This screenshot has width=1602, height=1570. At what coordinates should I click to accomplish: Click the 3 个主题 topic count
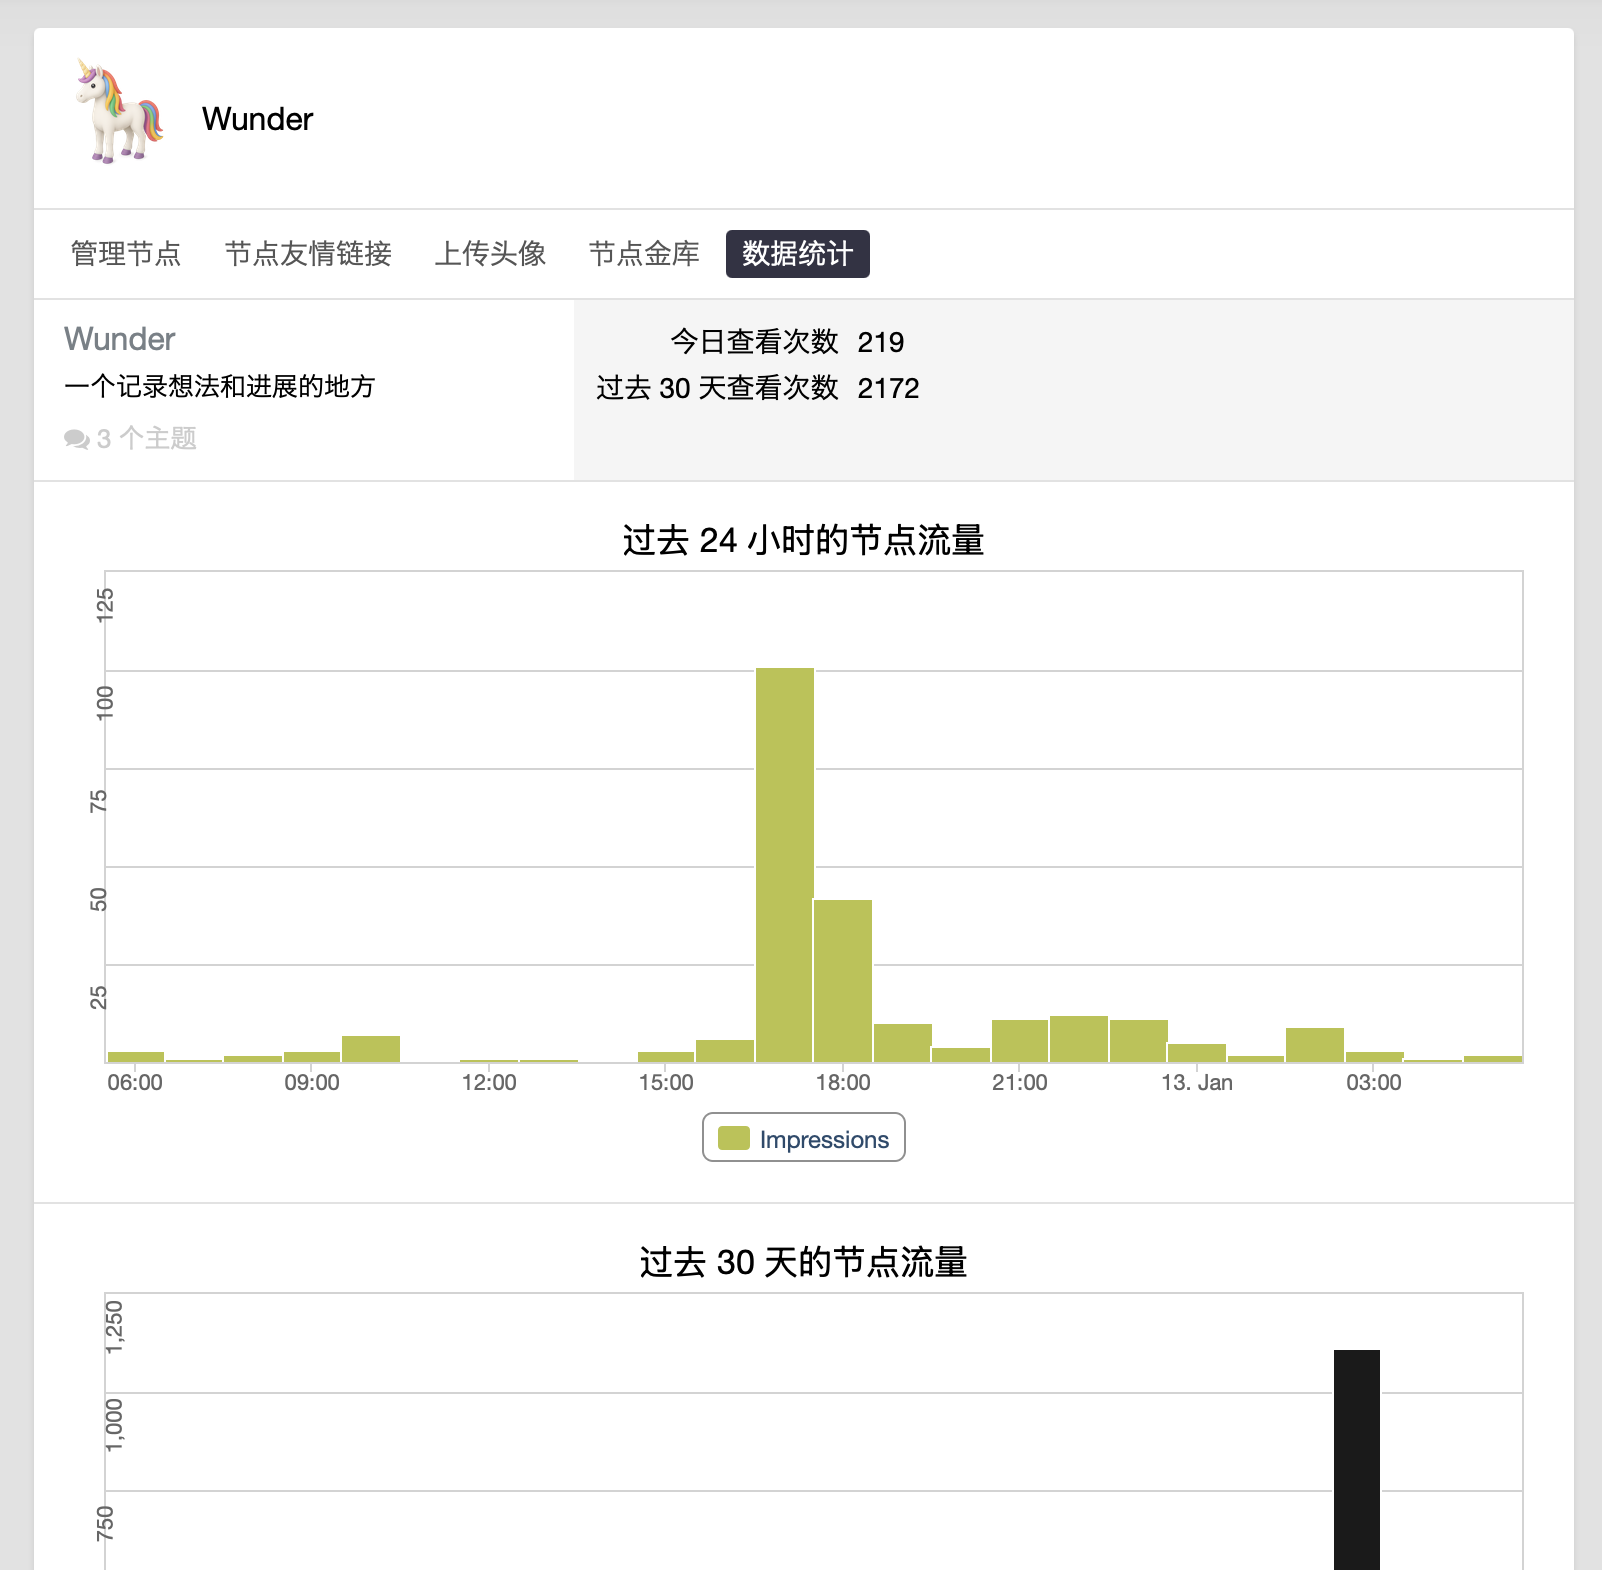click(x=147, y=439)
